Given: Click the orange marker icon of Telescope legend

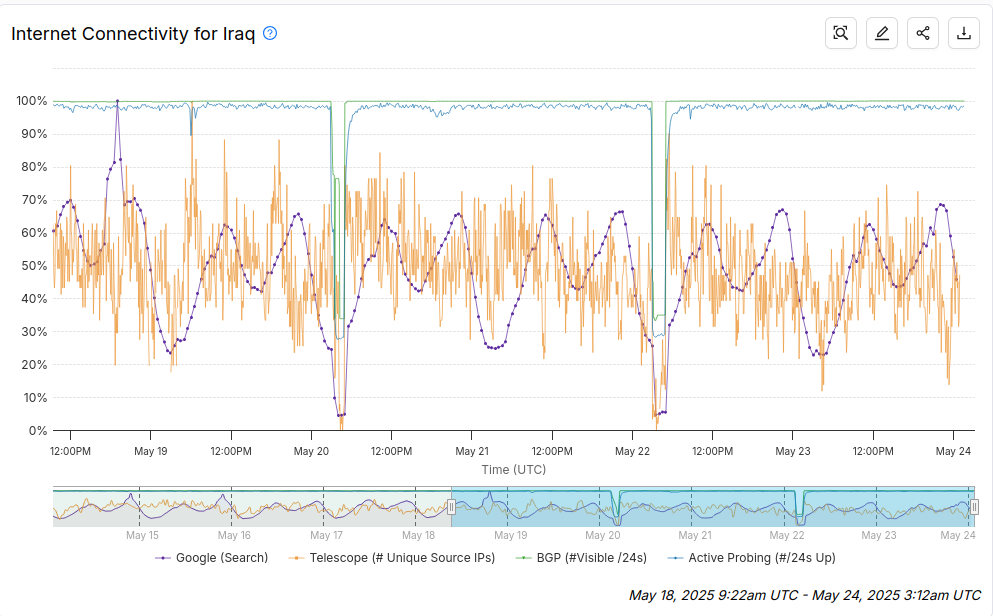Looking at the screenshot, I should (x=296, y=558).
